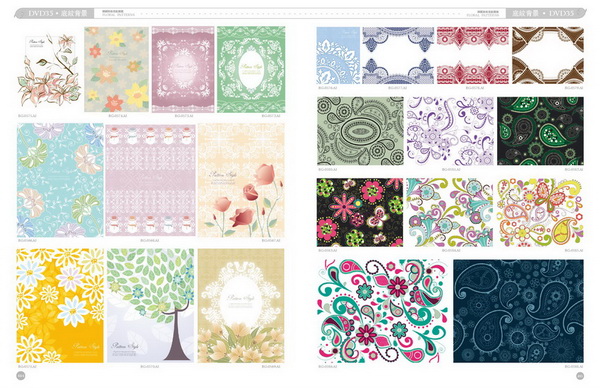Select the light blue lace doily thumbnail
This screenshot has width=600, height=388.
pos(338,55)
